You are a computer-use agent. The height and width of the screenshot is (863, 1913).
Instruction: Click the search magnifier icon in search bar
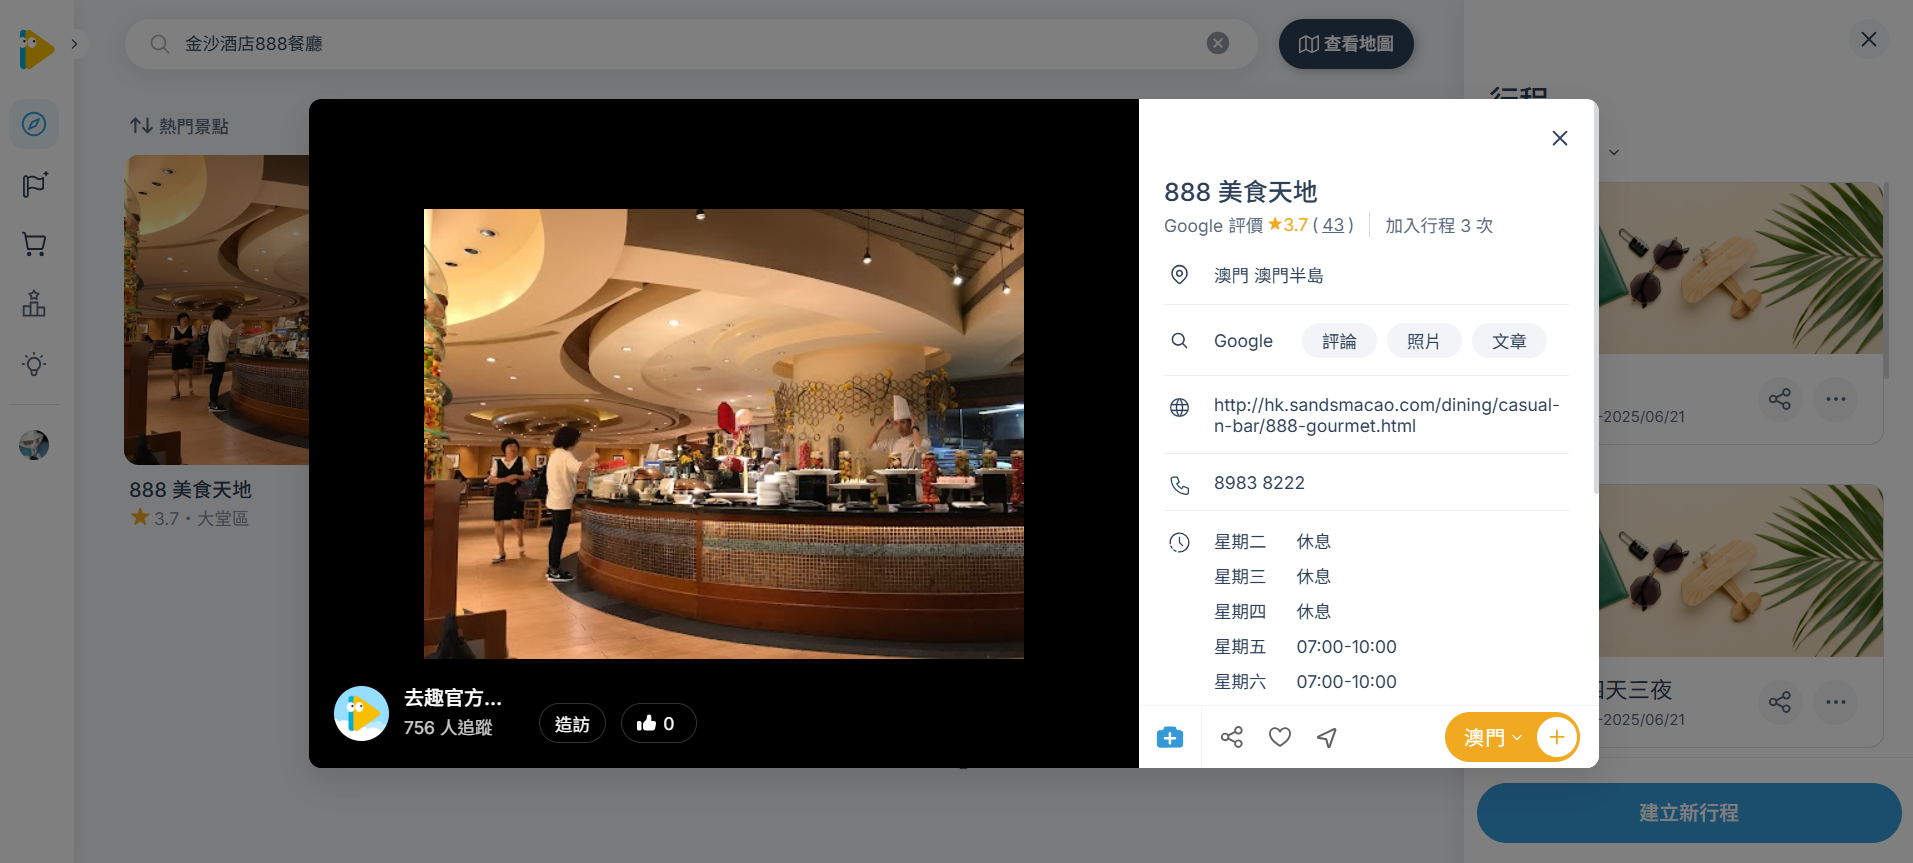159,44
